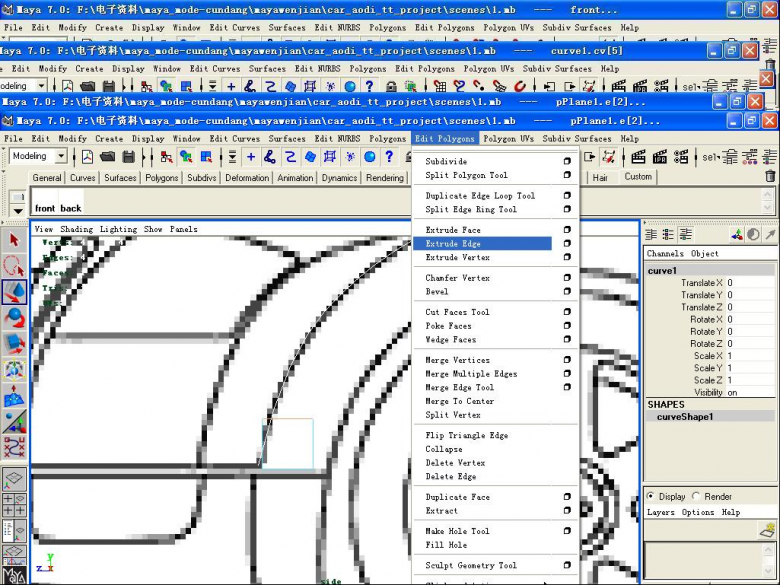Click channel box speed half-circle icon
This screenshot has height=585, width=780.
(x=753, y=235)
